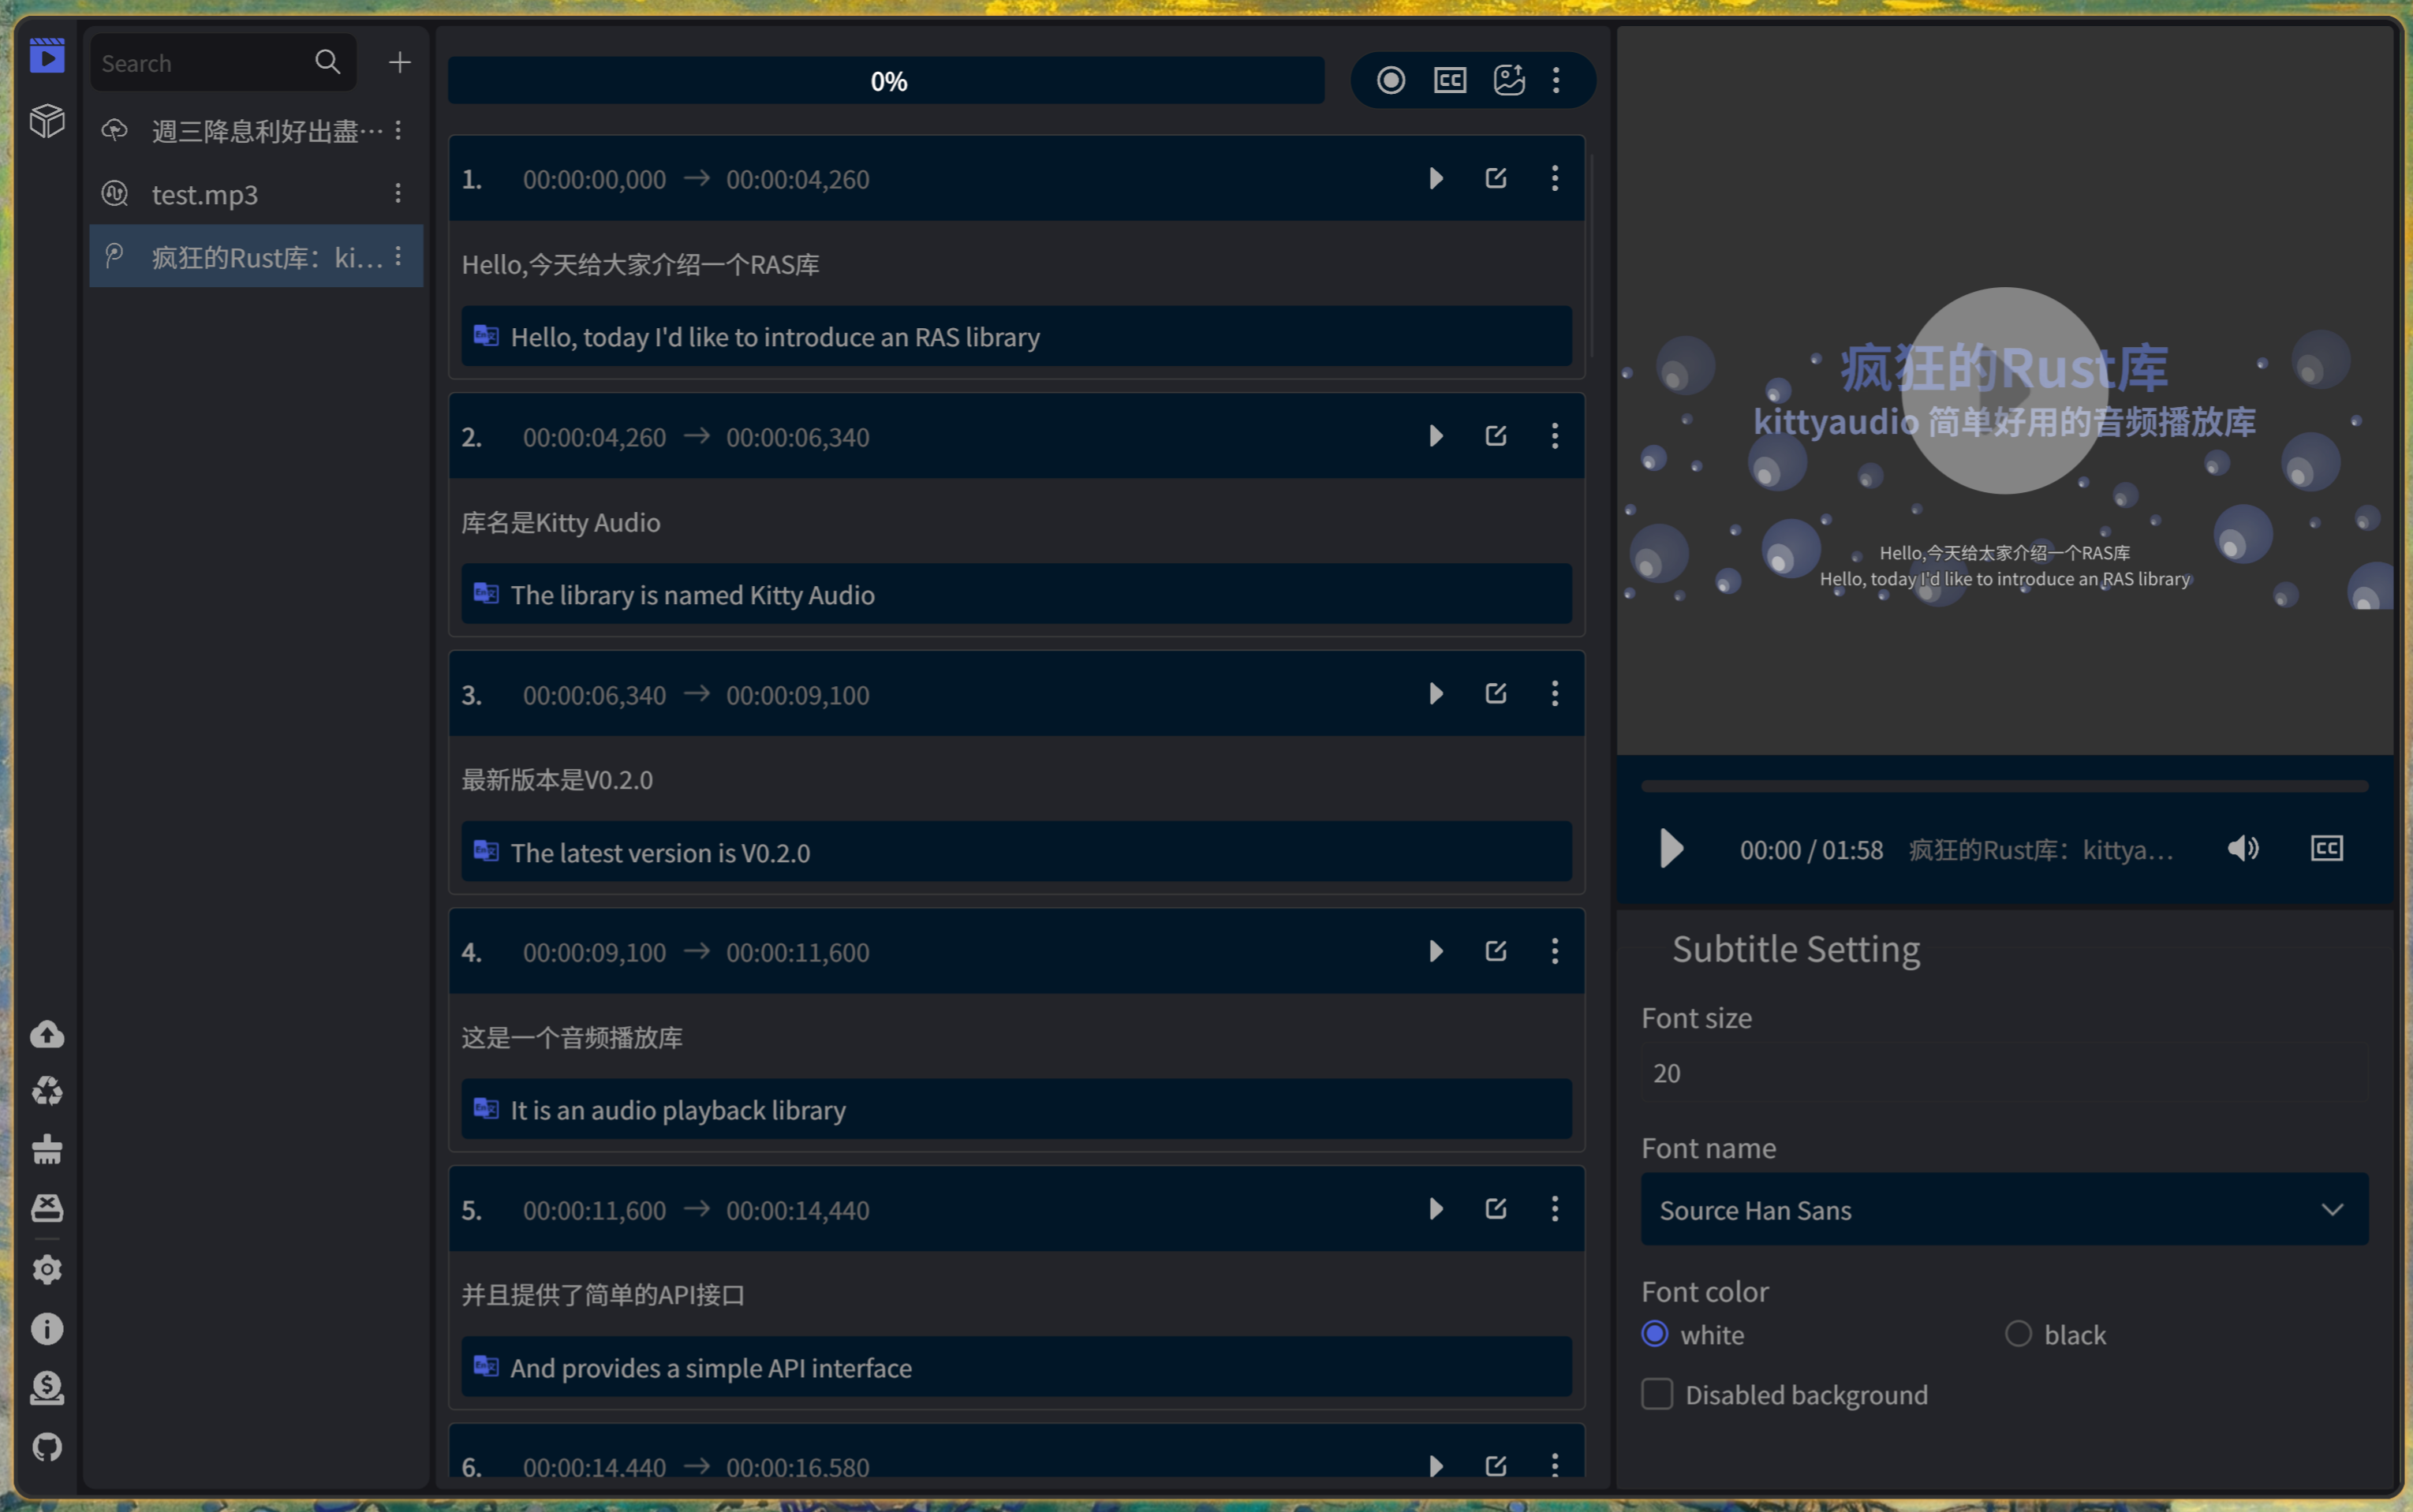Image resolution: width=2413 pixels, height=1512 pixels.
Task: Click the edit icon on subtitle 2
Action: click(1495, 436)
